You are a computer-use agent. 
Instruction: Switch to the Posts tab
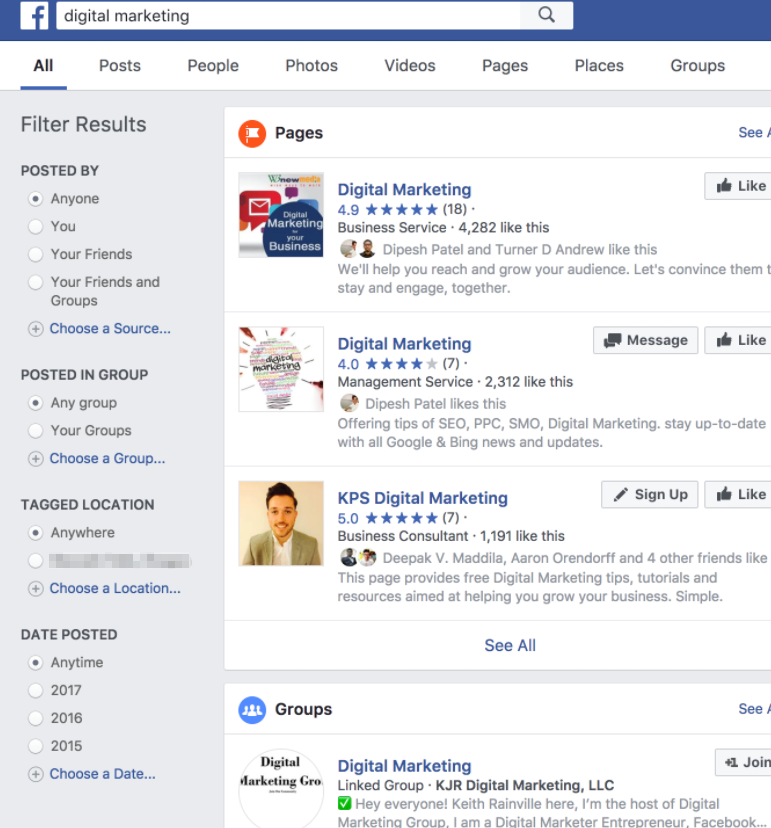tap(120, 65)
